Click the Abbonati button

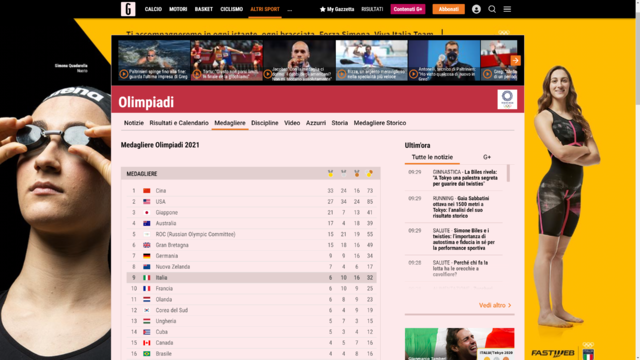click(449, 9)
